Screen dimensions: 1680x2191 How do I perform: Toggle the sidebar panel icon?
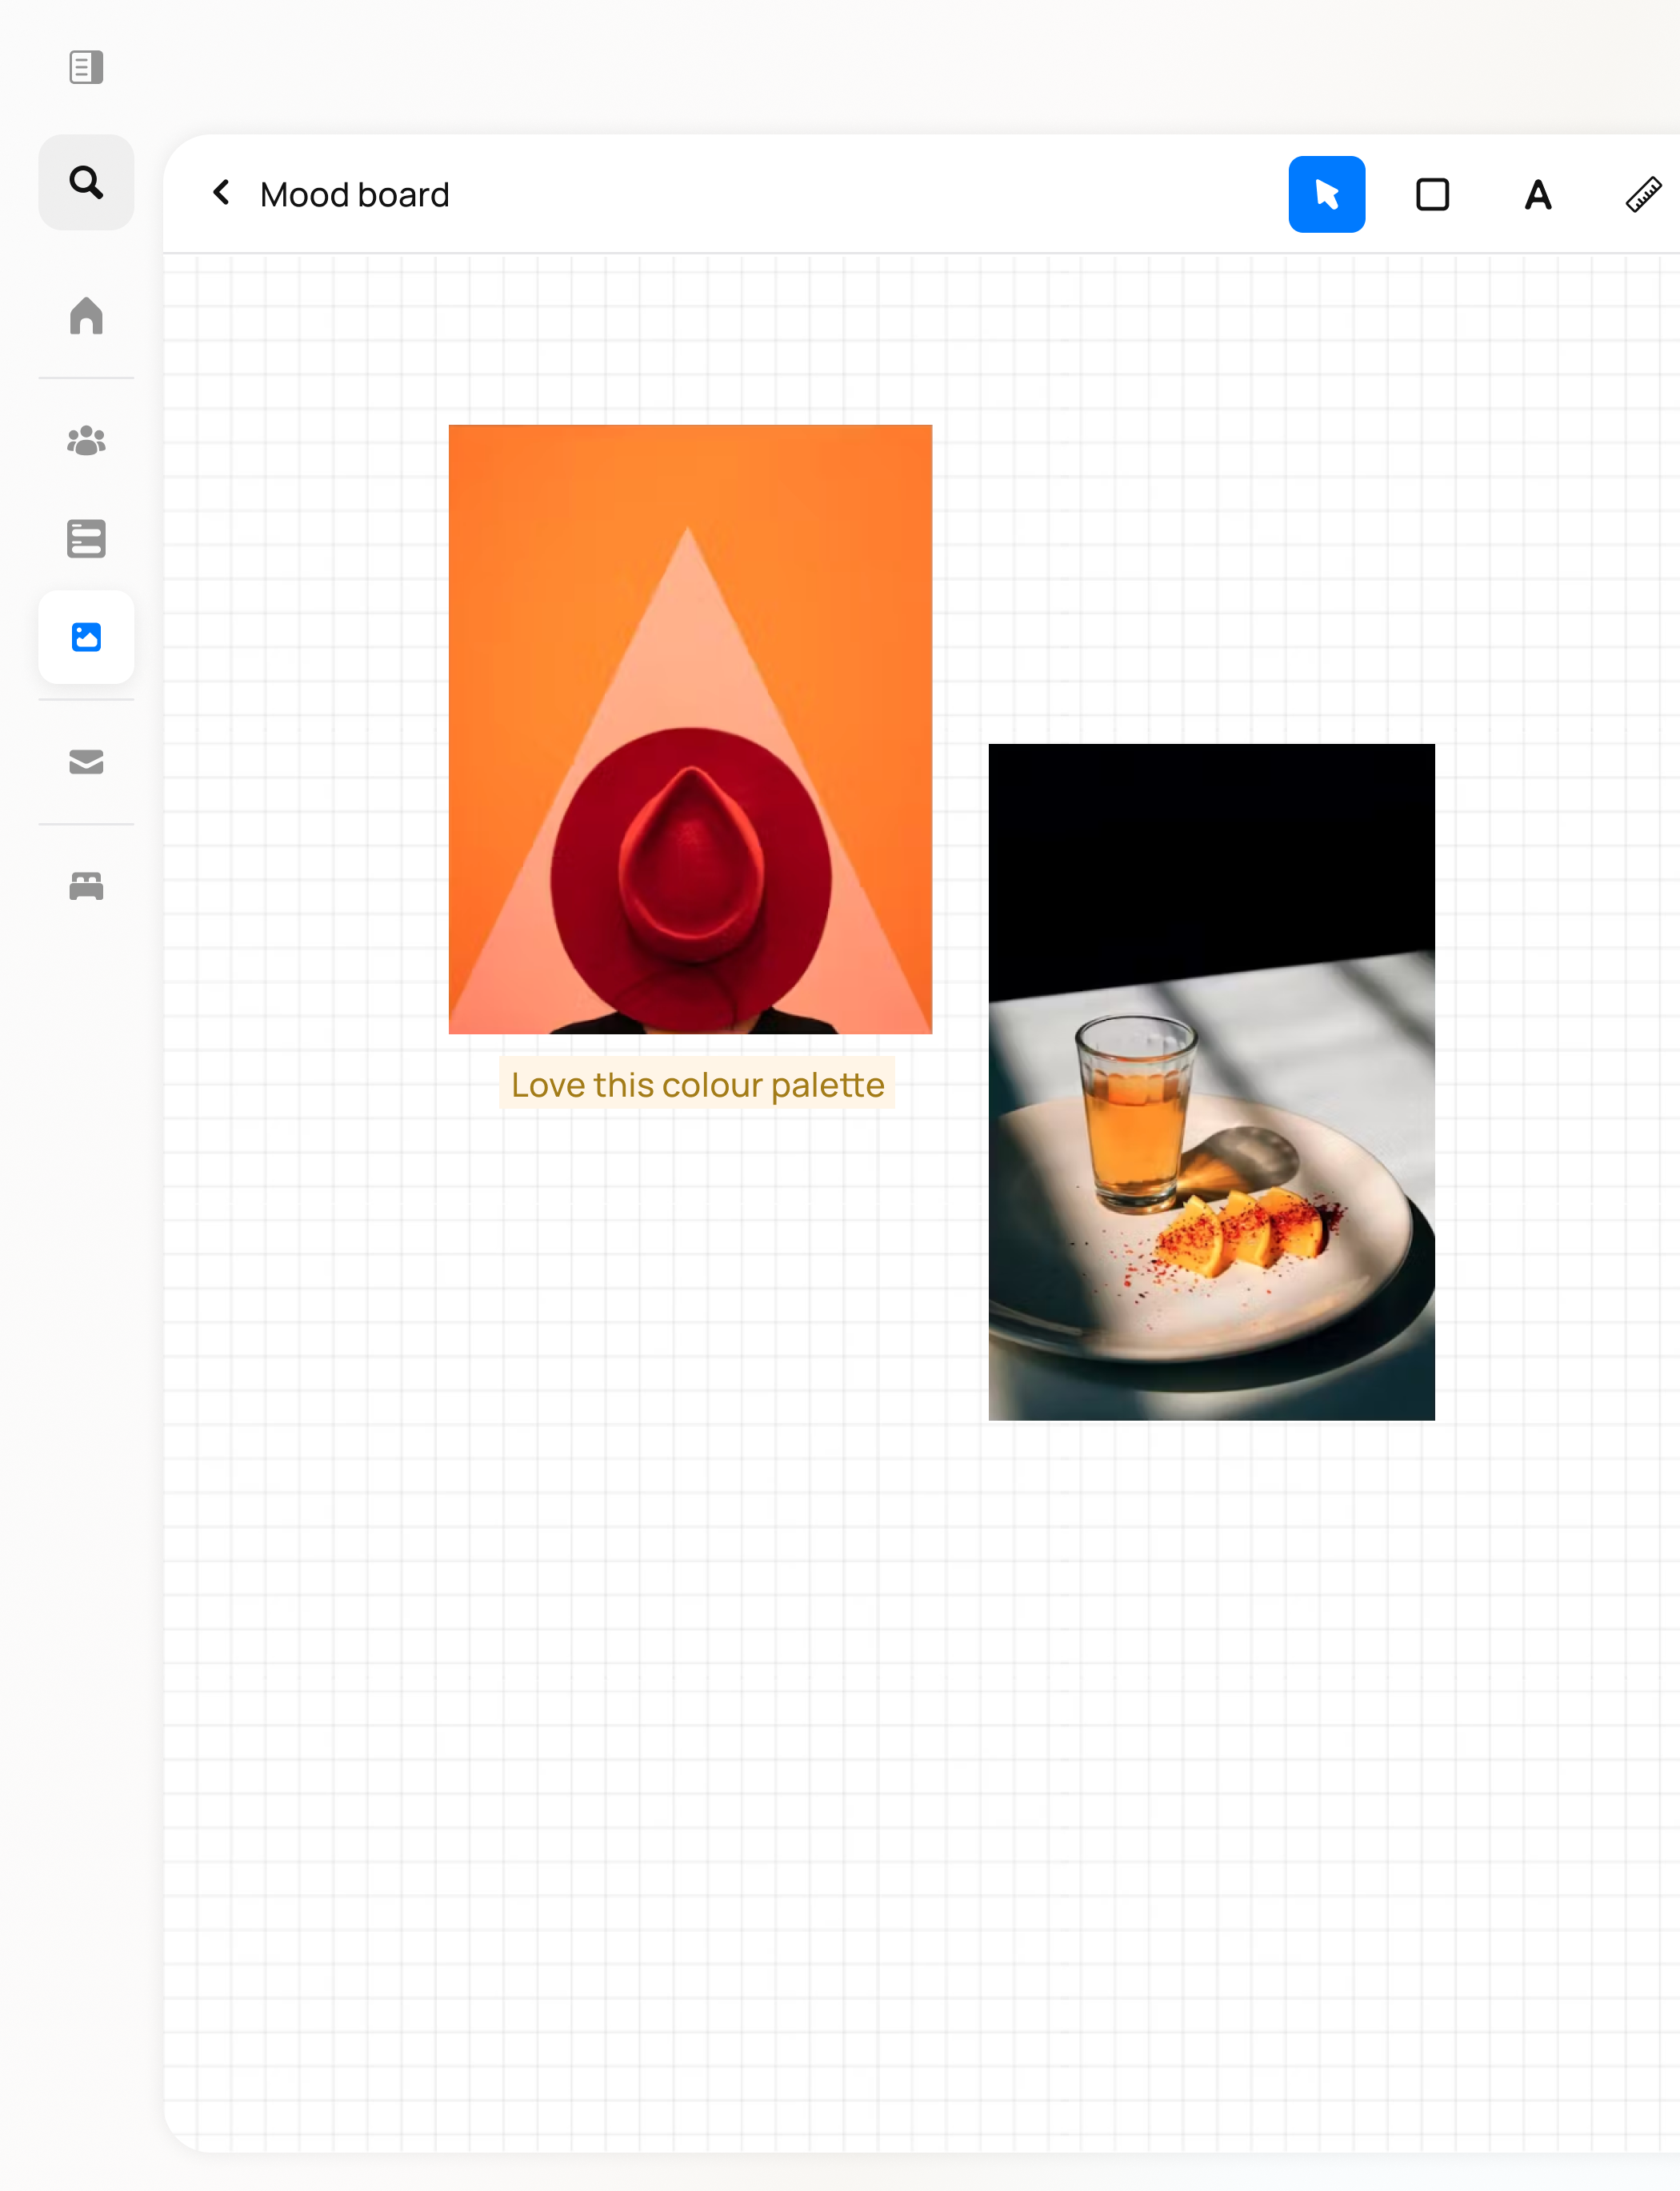[86, 67]
